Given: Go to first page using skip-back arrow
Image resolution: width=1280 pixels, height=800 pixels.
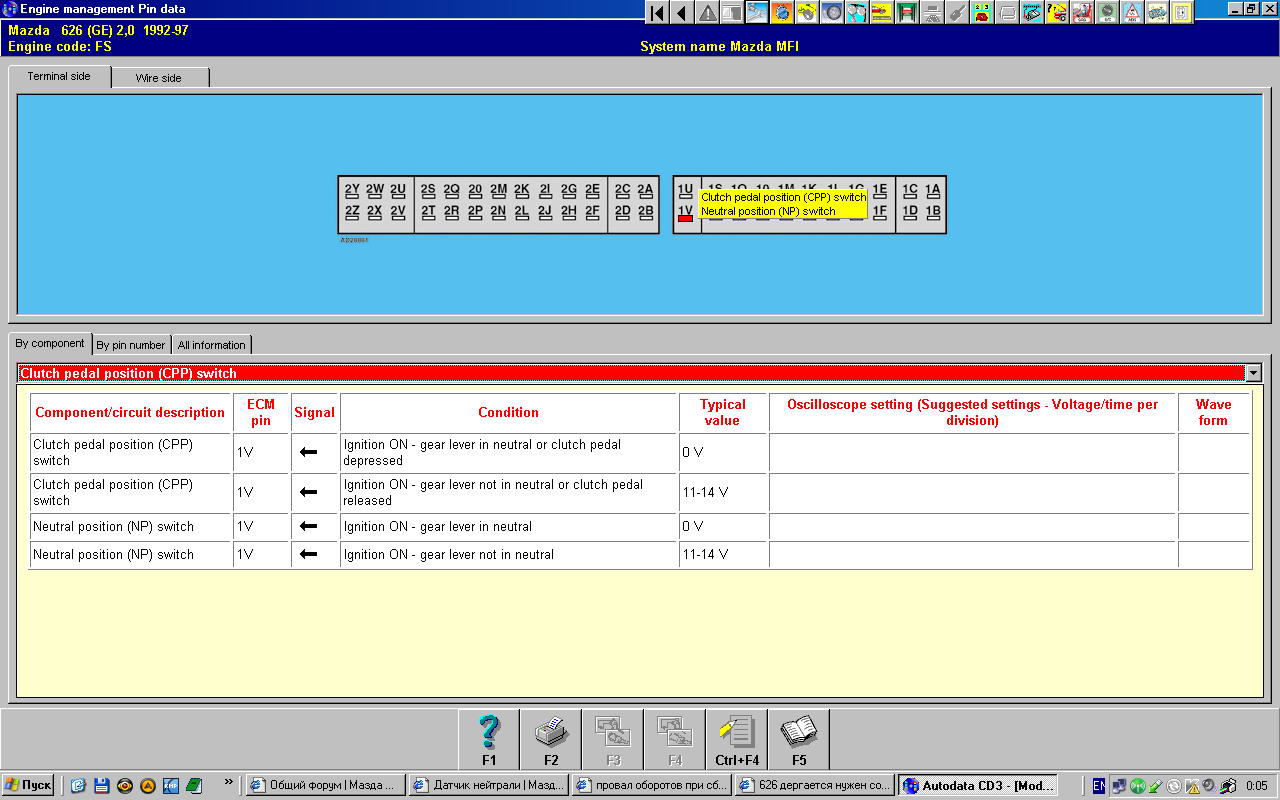Looking at the screenshot, I should tap(657, 13).
